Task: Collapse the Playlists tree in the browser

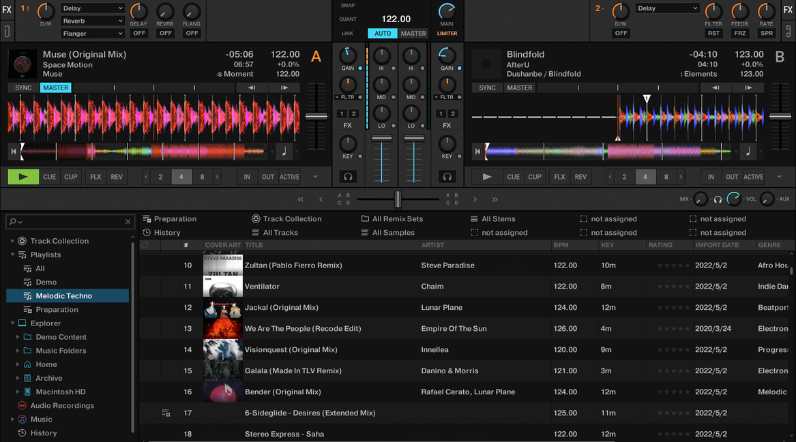Action: pos(12,255)
